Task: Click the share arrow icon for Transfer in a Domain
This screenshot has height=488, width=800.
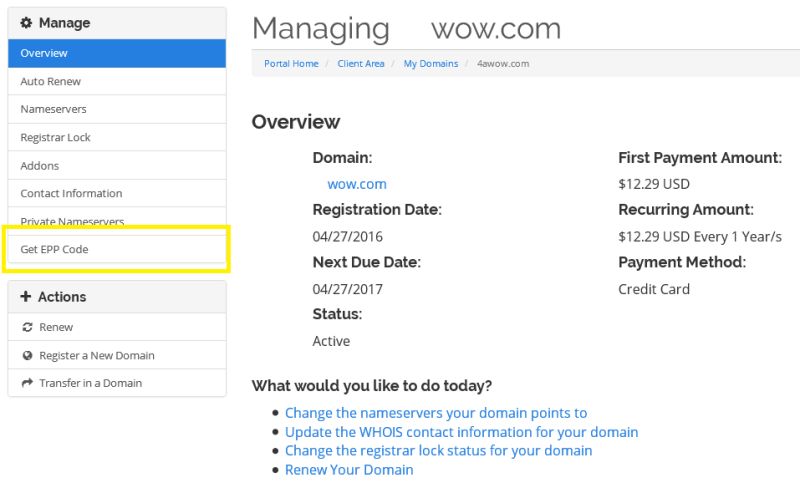Action: pos(28,383)
